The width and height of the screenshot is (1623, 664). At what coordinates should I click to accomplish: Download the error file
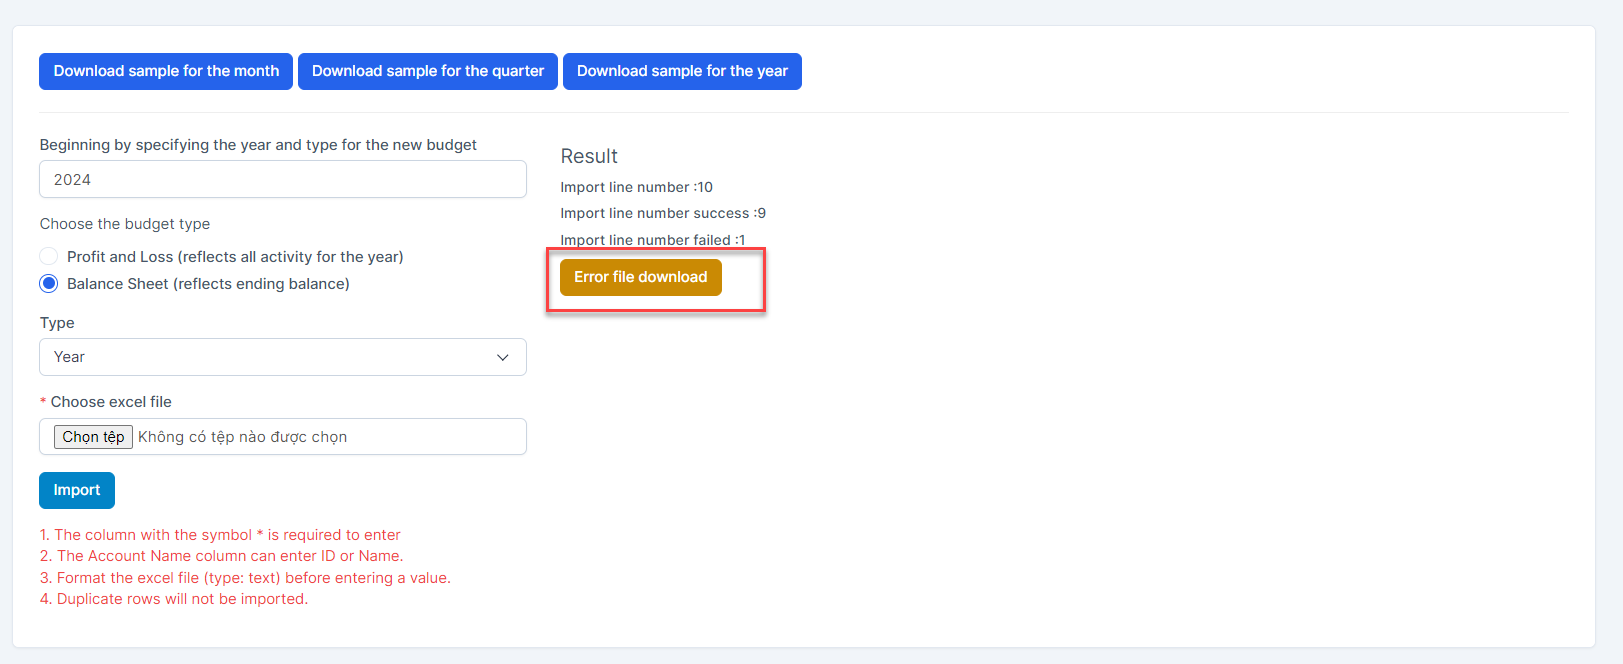click(641, 277)
